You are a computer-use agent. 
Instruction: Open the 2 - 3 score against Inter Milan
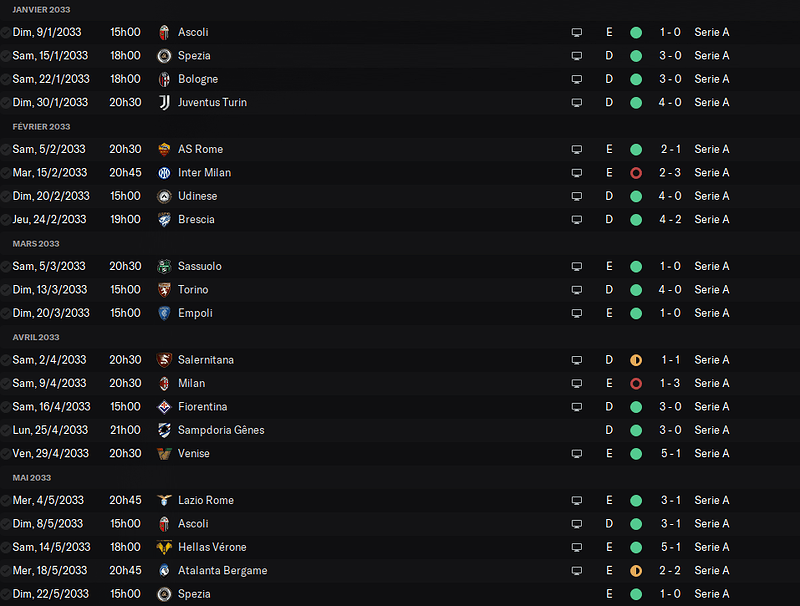(x=670, y=173)
